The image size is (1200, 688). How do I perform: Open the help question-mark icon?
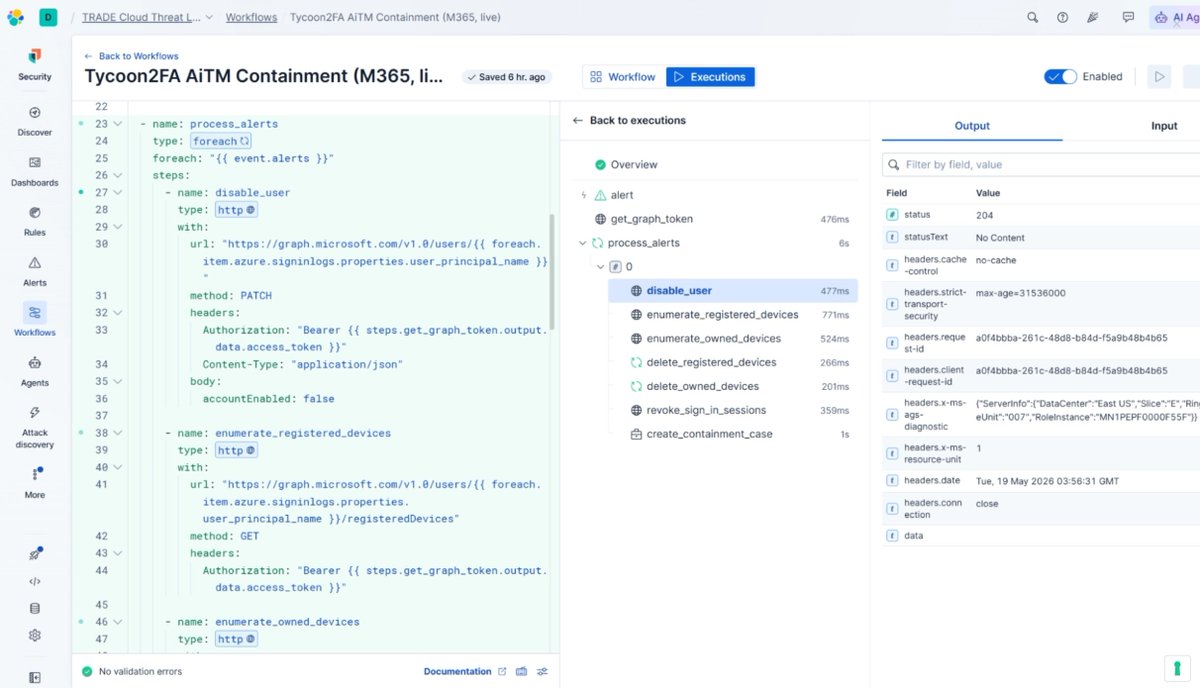coord(1063,17)
